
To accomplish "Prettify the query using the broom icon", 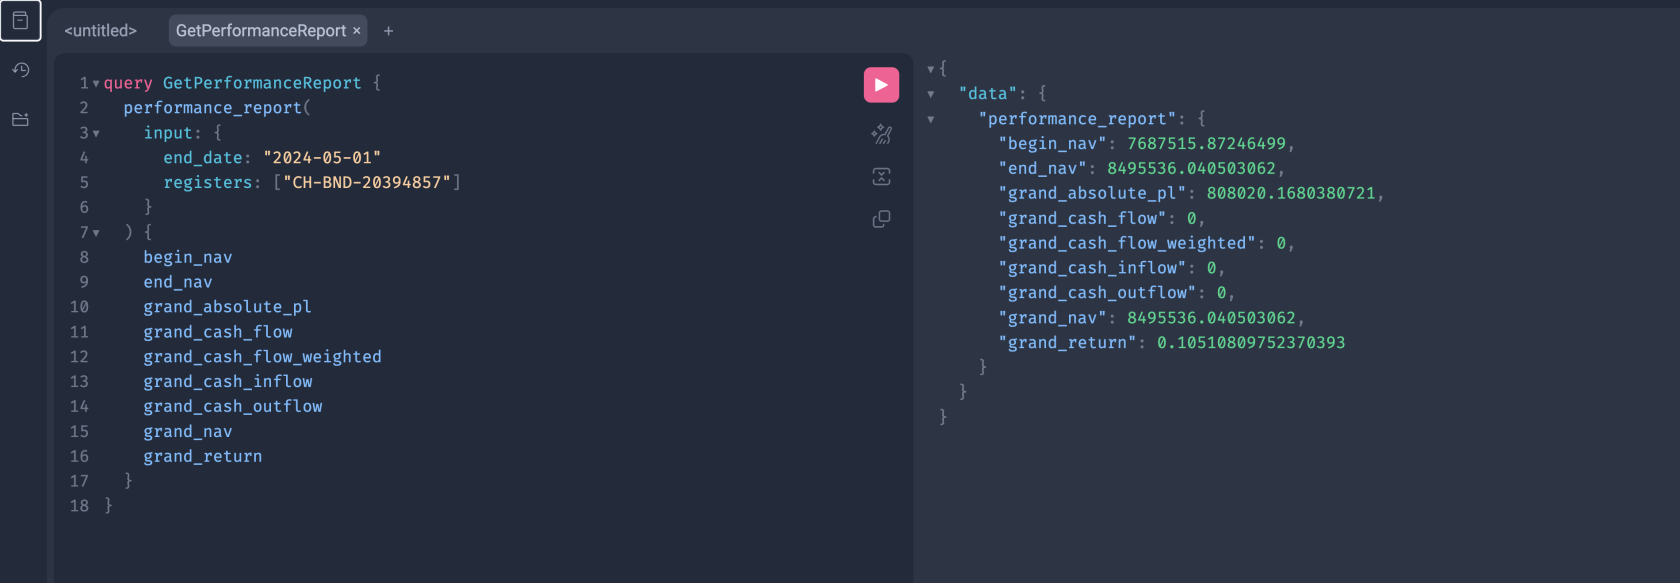I will click(881, 134).
